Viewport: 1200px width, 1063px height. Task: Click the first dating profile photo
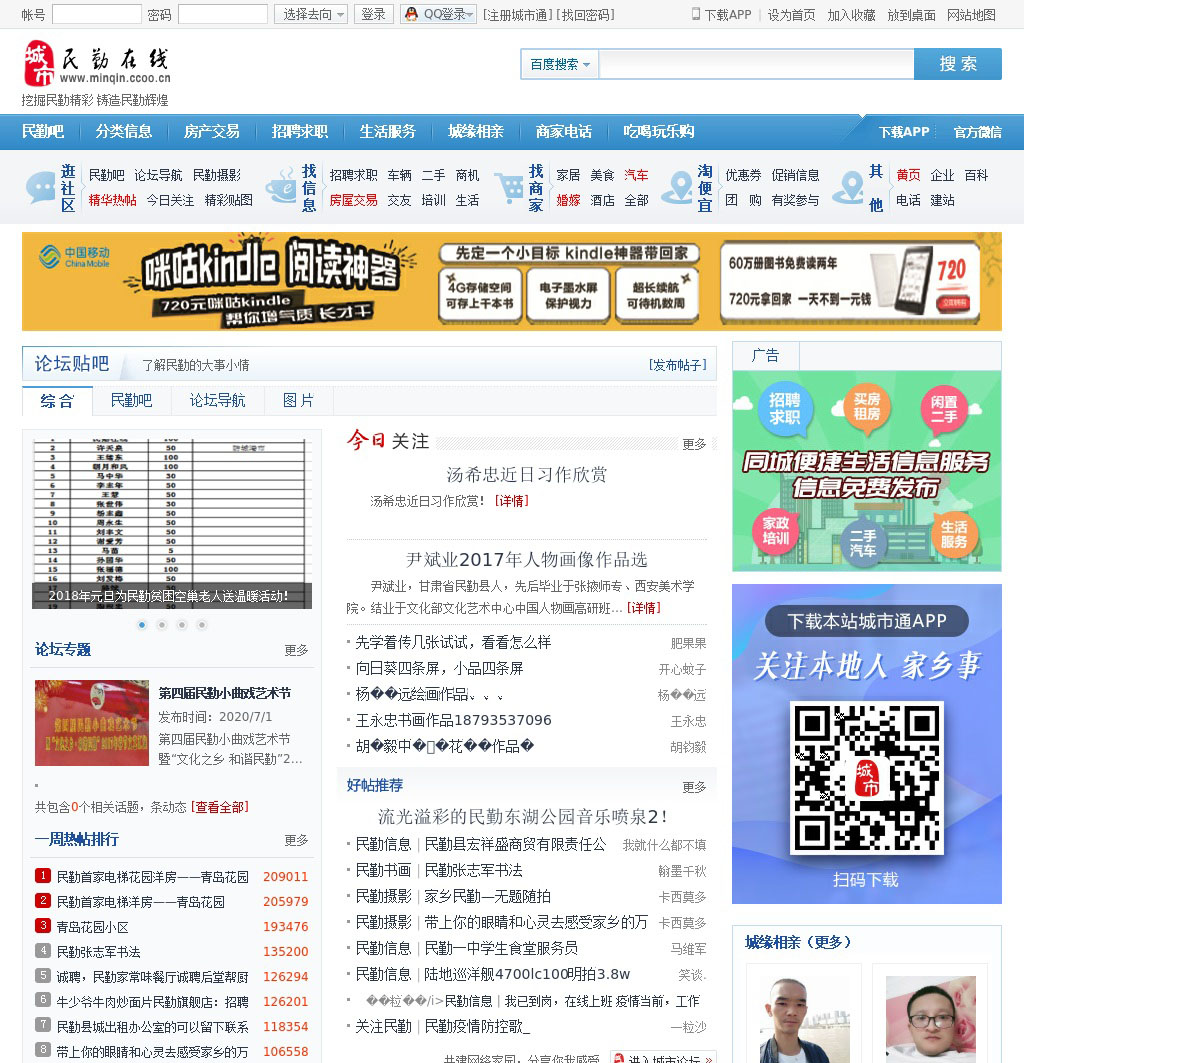pos(803,1018)
